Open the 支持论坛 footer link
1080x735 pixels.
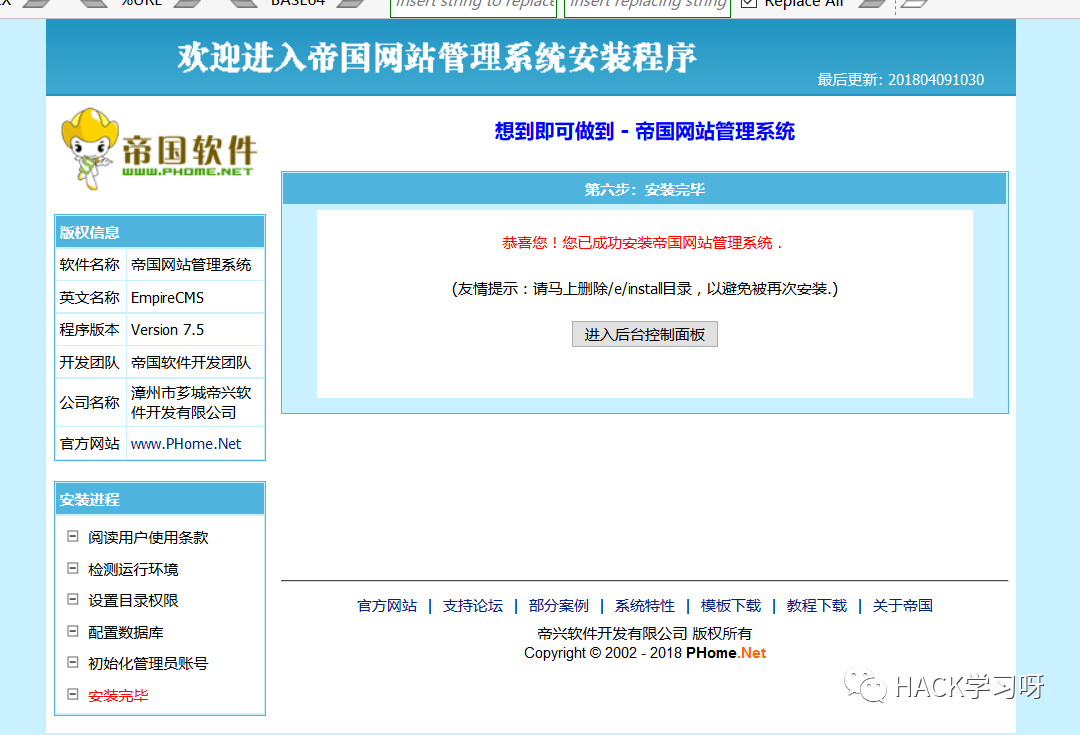pyautogui.click(x=473, y=605)
